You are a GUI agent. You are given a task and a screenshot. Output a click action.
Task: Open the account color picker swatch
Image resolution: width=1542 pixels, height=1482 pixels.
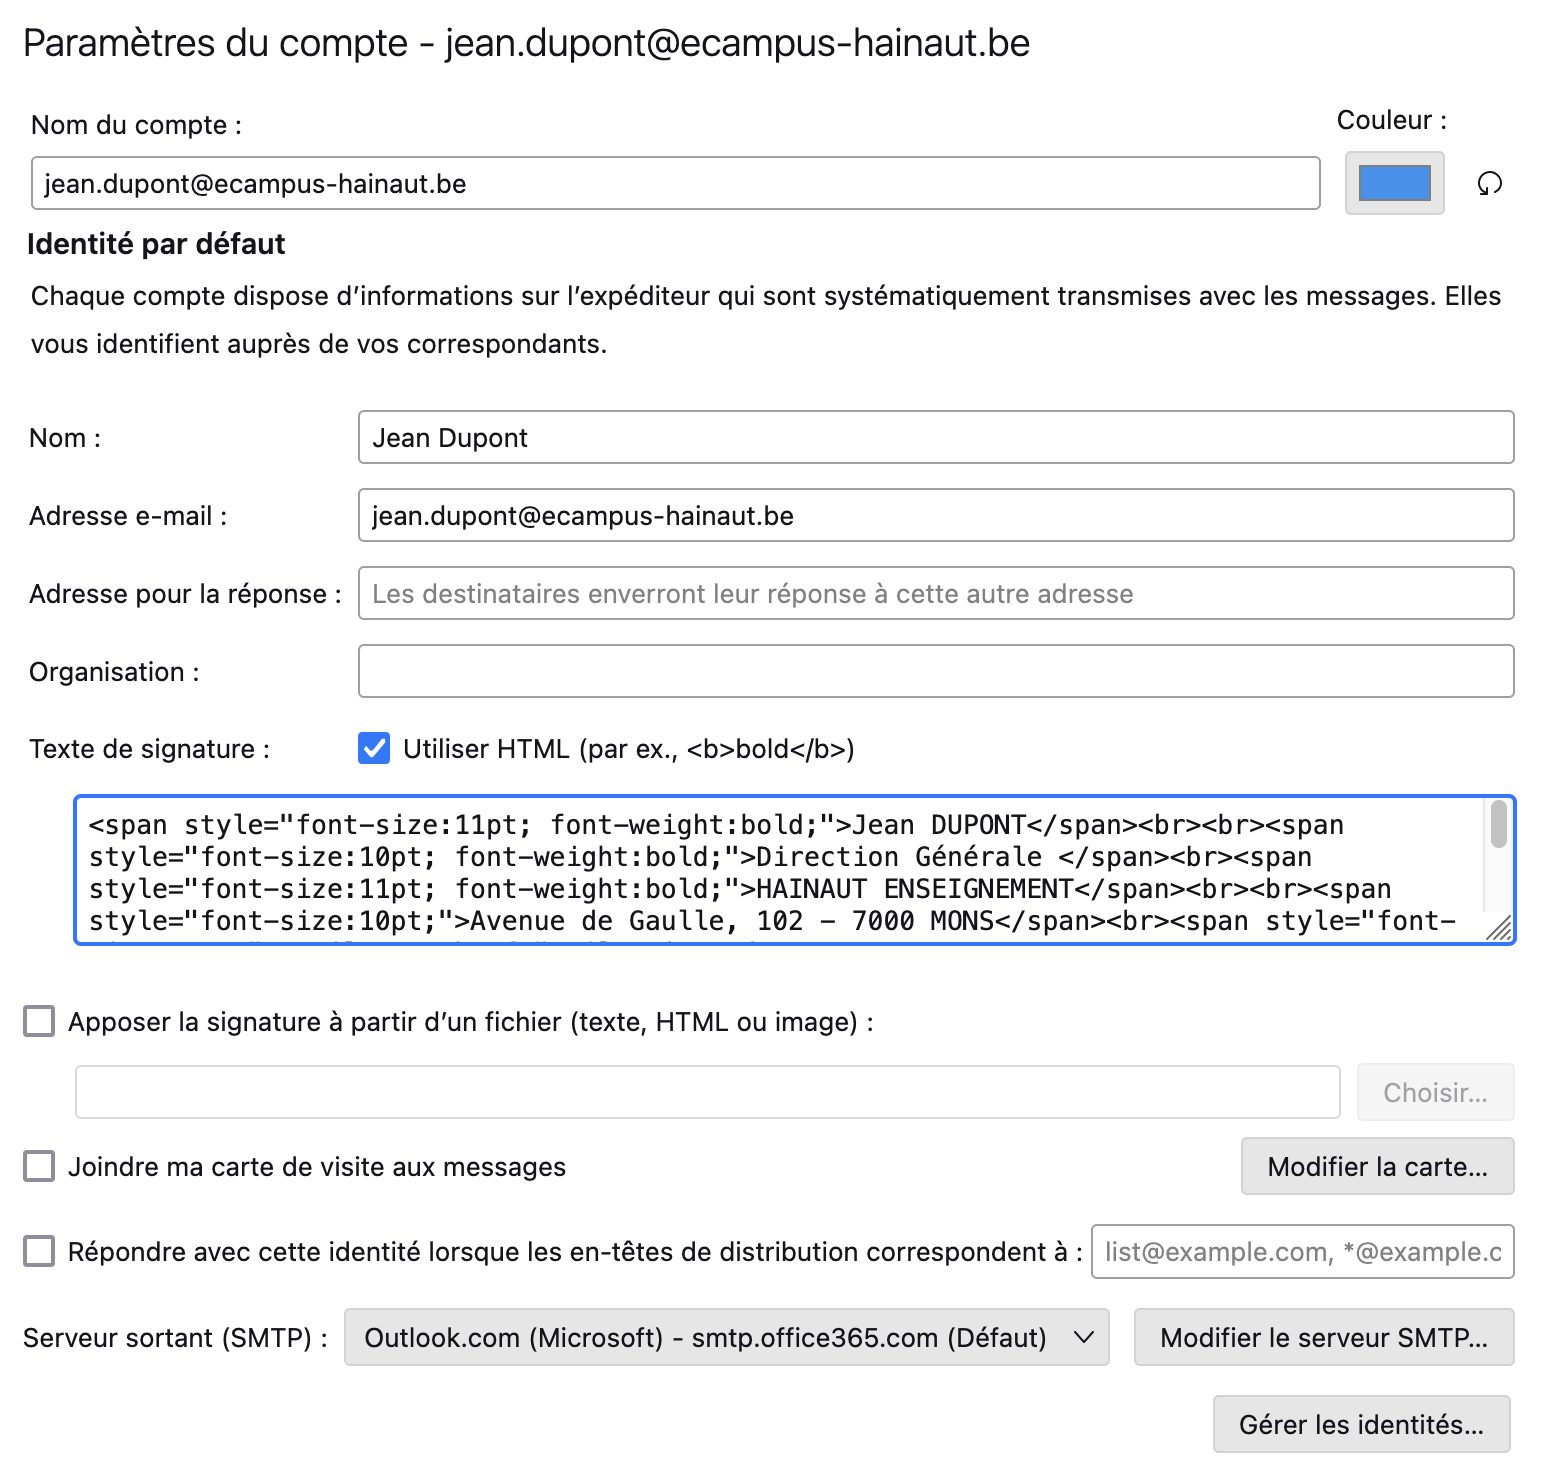click(1394, 183)
